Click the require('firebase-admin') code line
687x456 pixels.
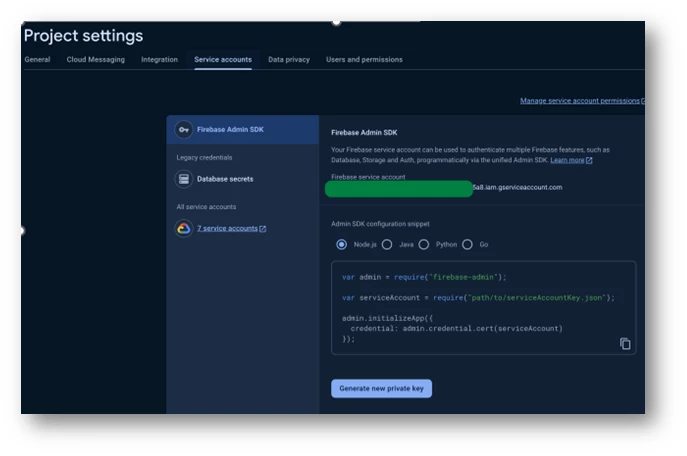pyautogui.click(x=424, y=277)
